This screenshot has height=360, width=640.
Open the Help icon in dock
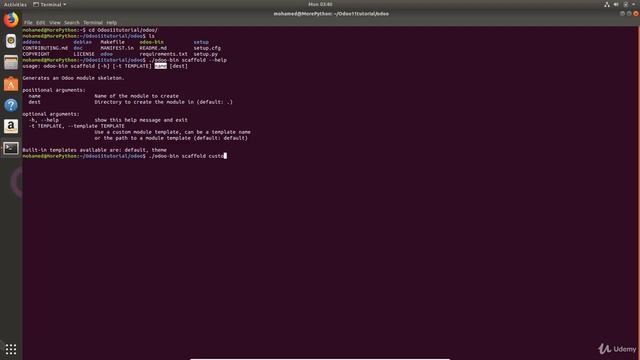point(11,105)
